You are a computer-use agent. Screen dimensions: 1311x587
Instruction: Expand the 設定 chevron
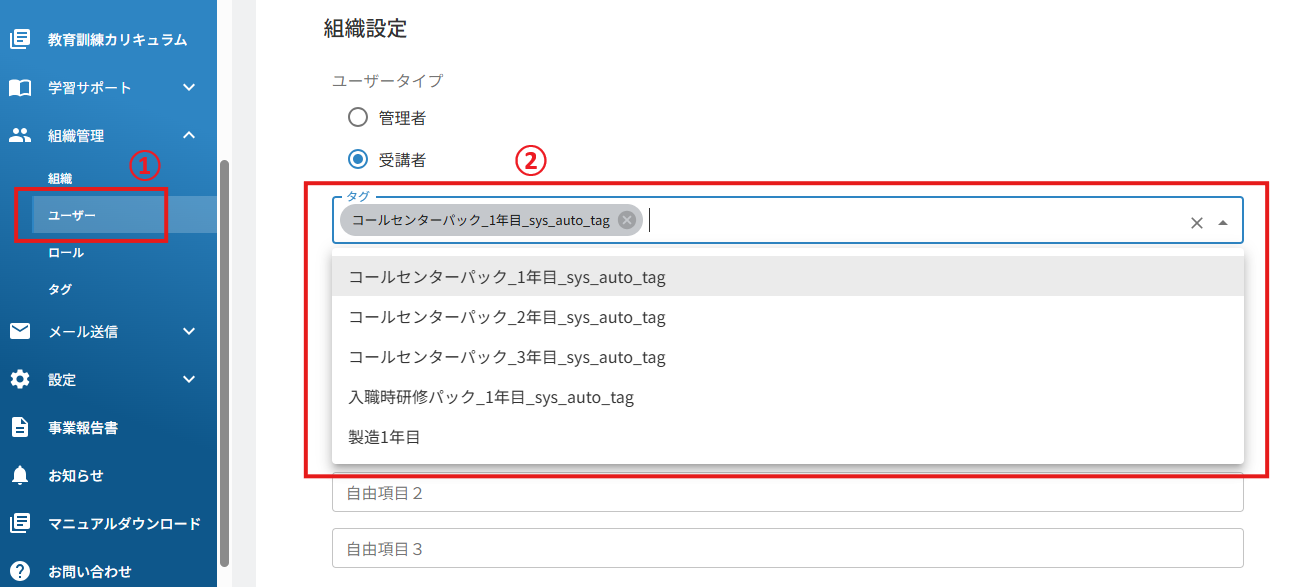(189, 379)
